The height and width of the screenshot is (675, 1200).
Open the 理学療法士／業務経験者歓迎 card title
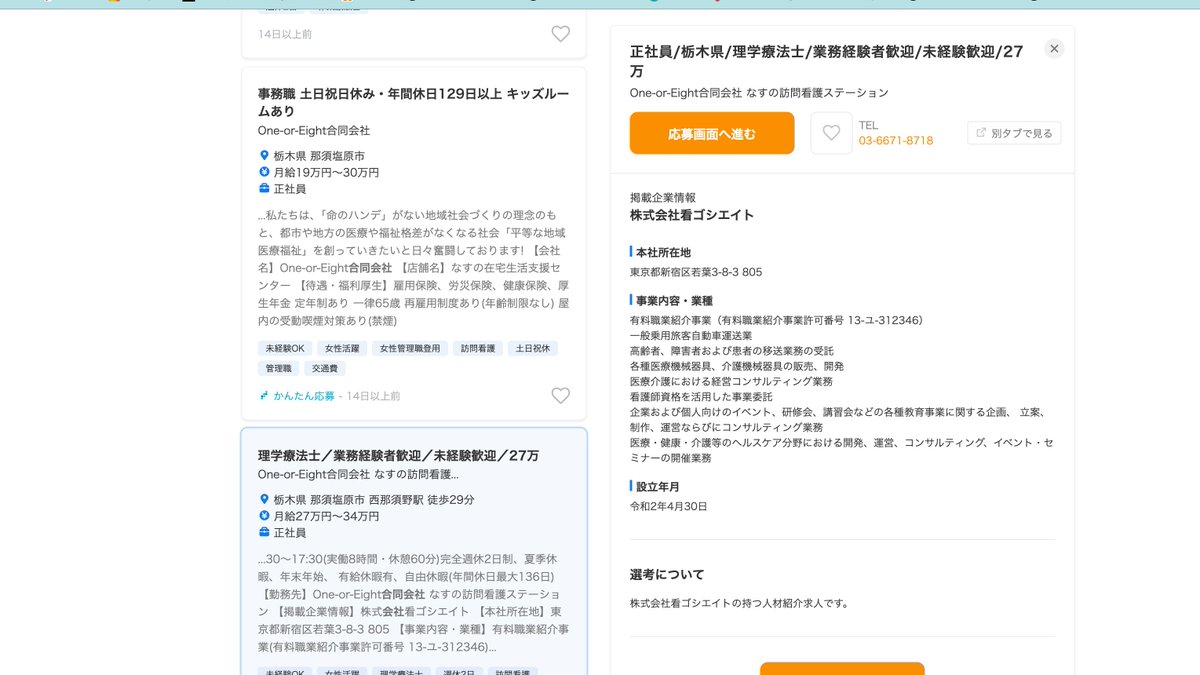coord(398,456)
